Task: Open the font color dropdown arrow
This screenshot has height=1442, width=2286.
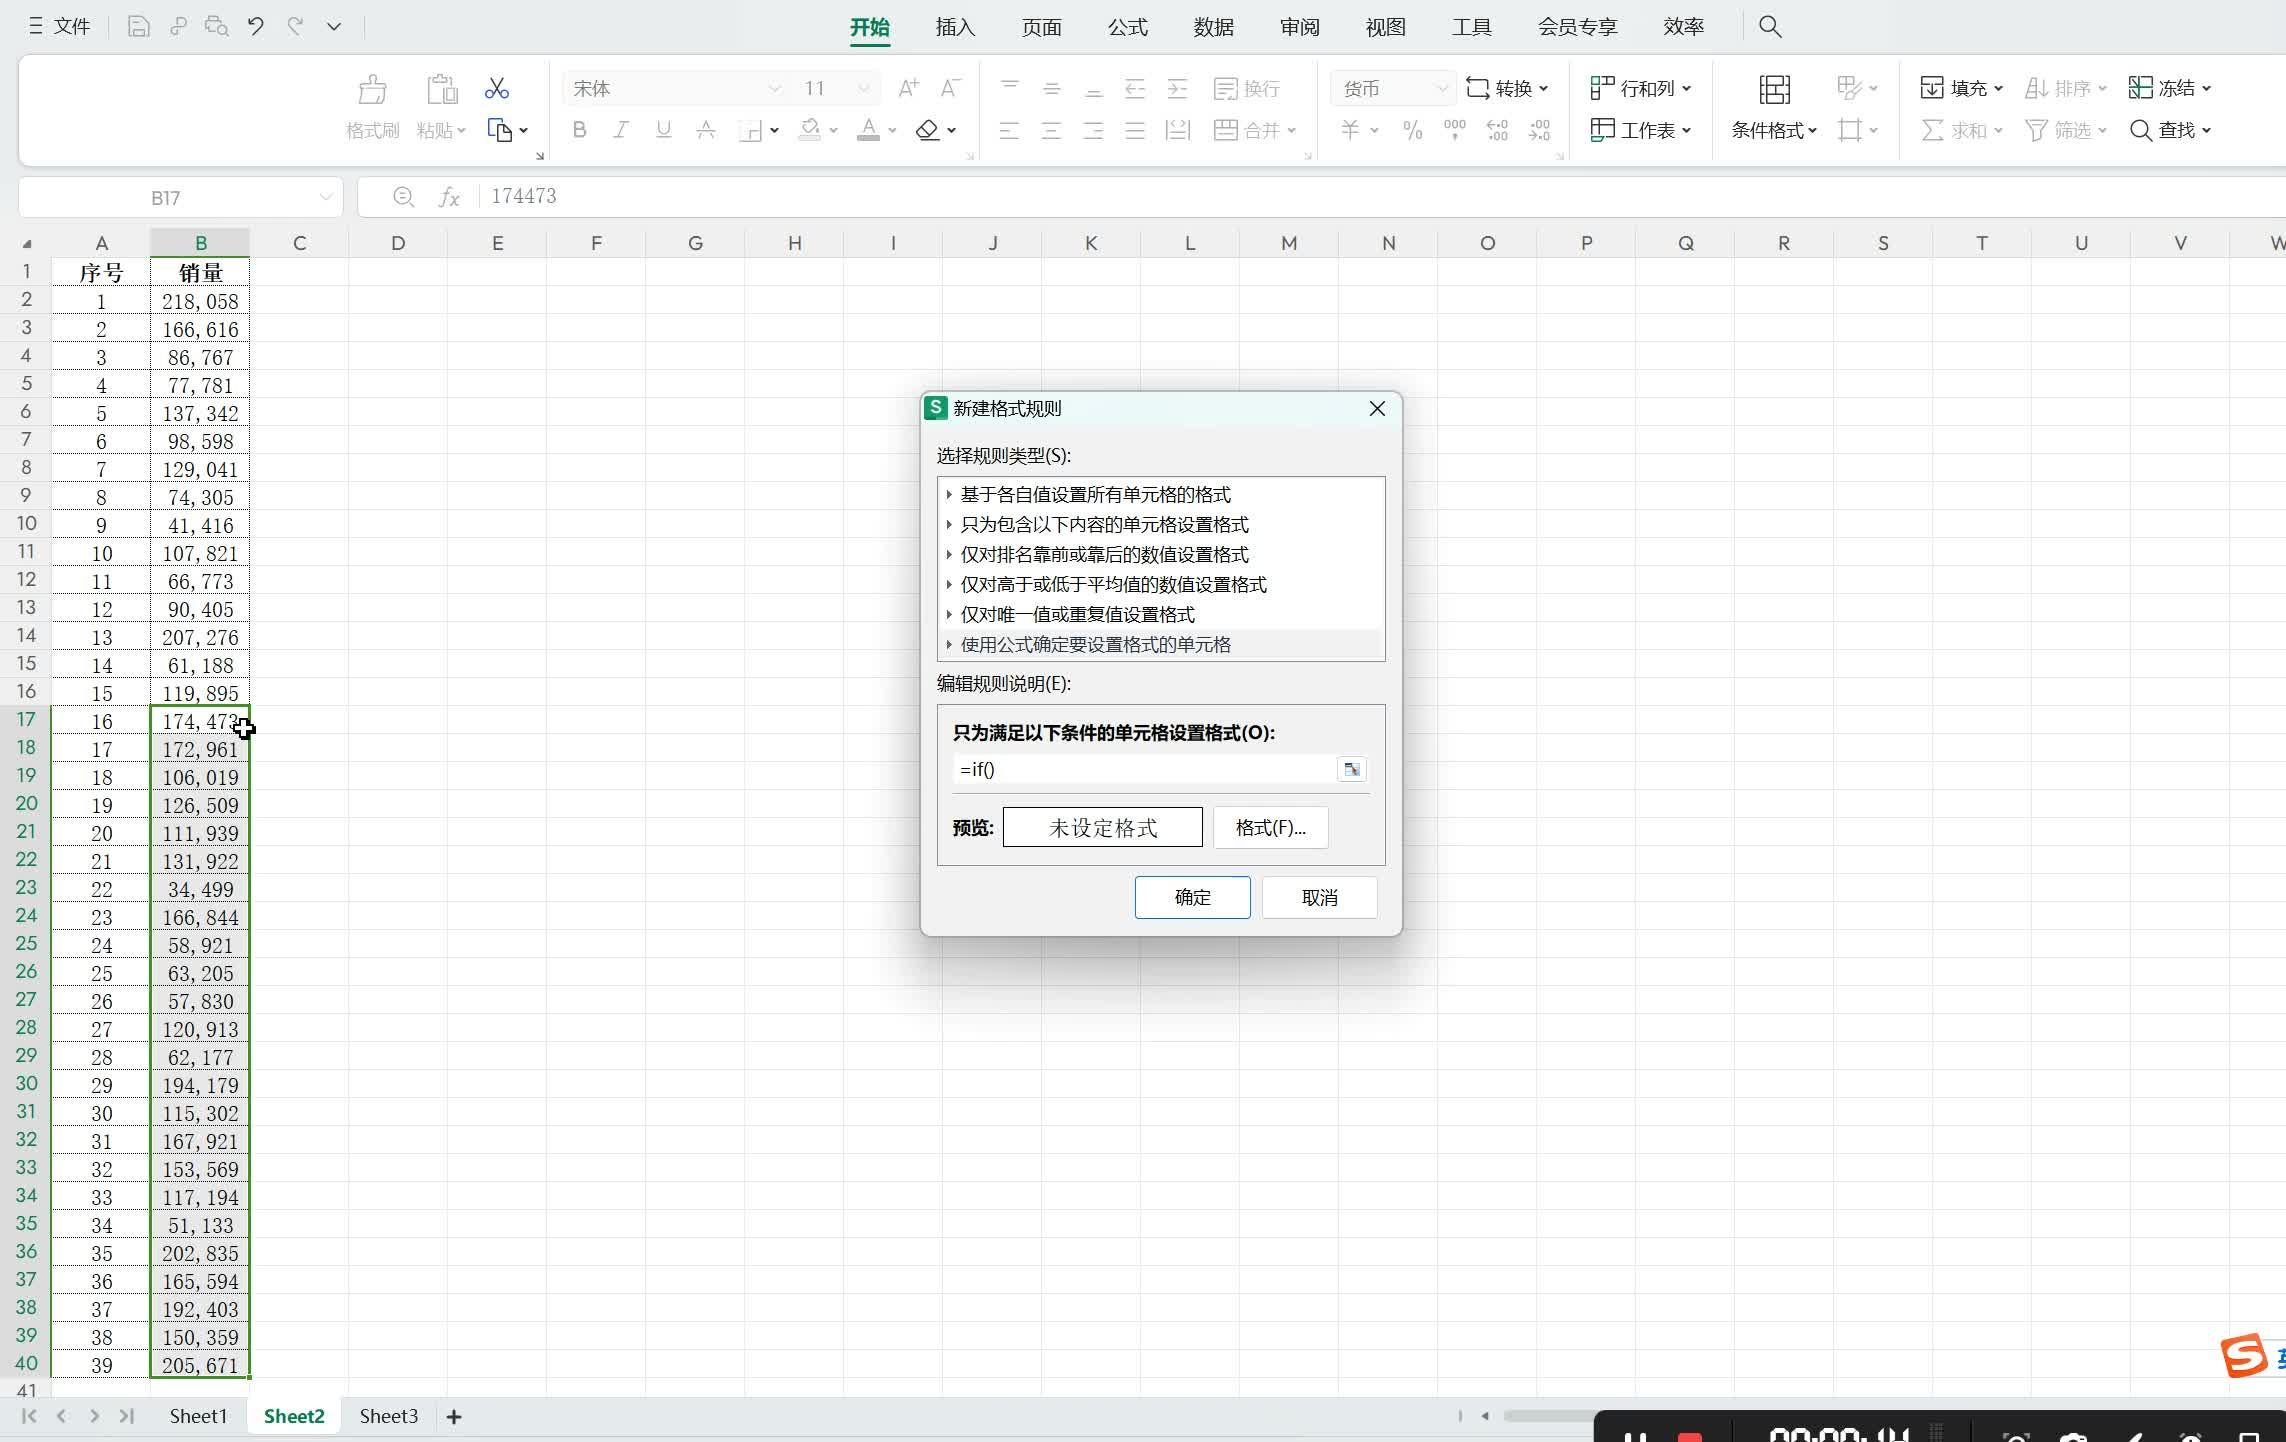Action: click(892, 130)
